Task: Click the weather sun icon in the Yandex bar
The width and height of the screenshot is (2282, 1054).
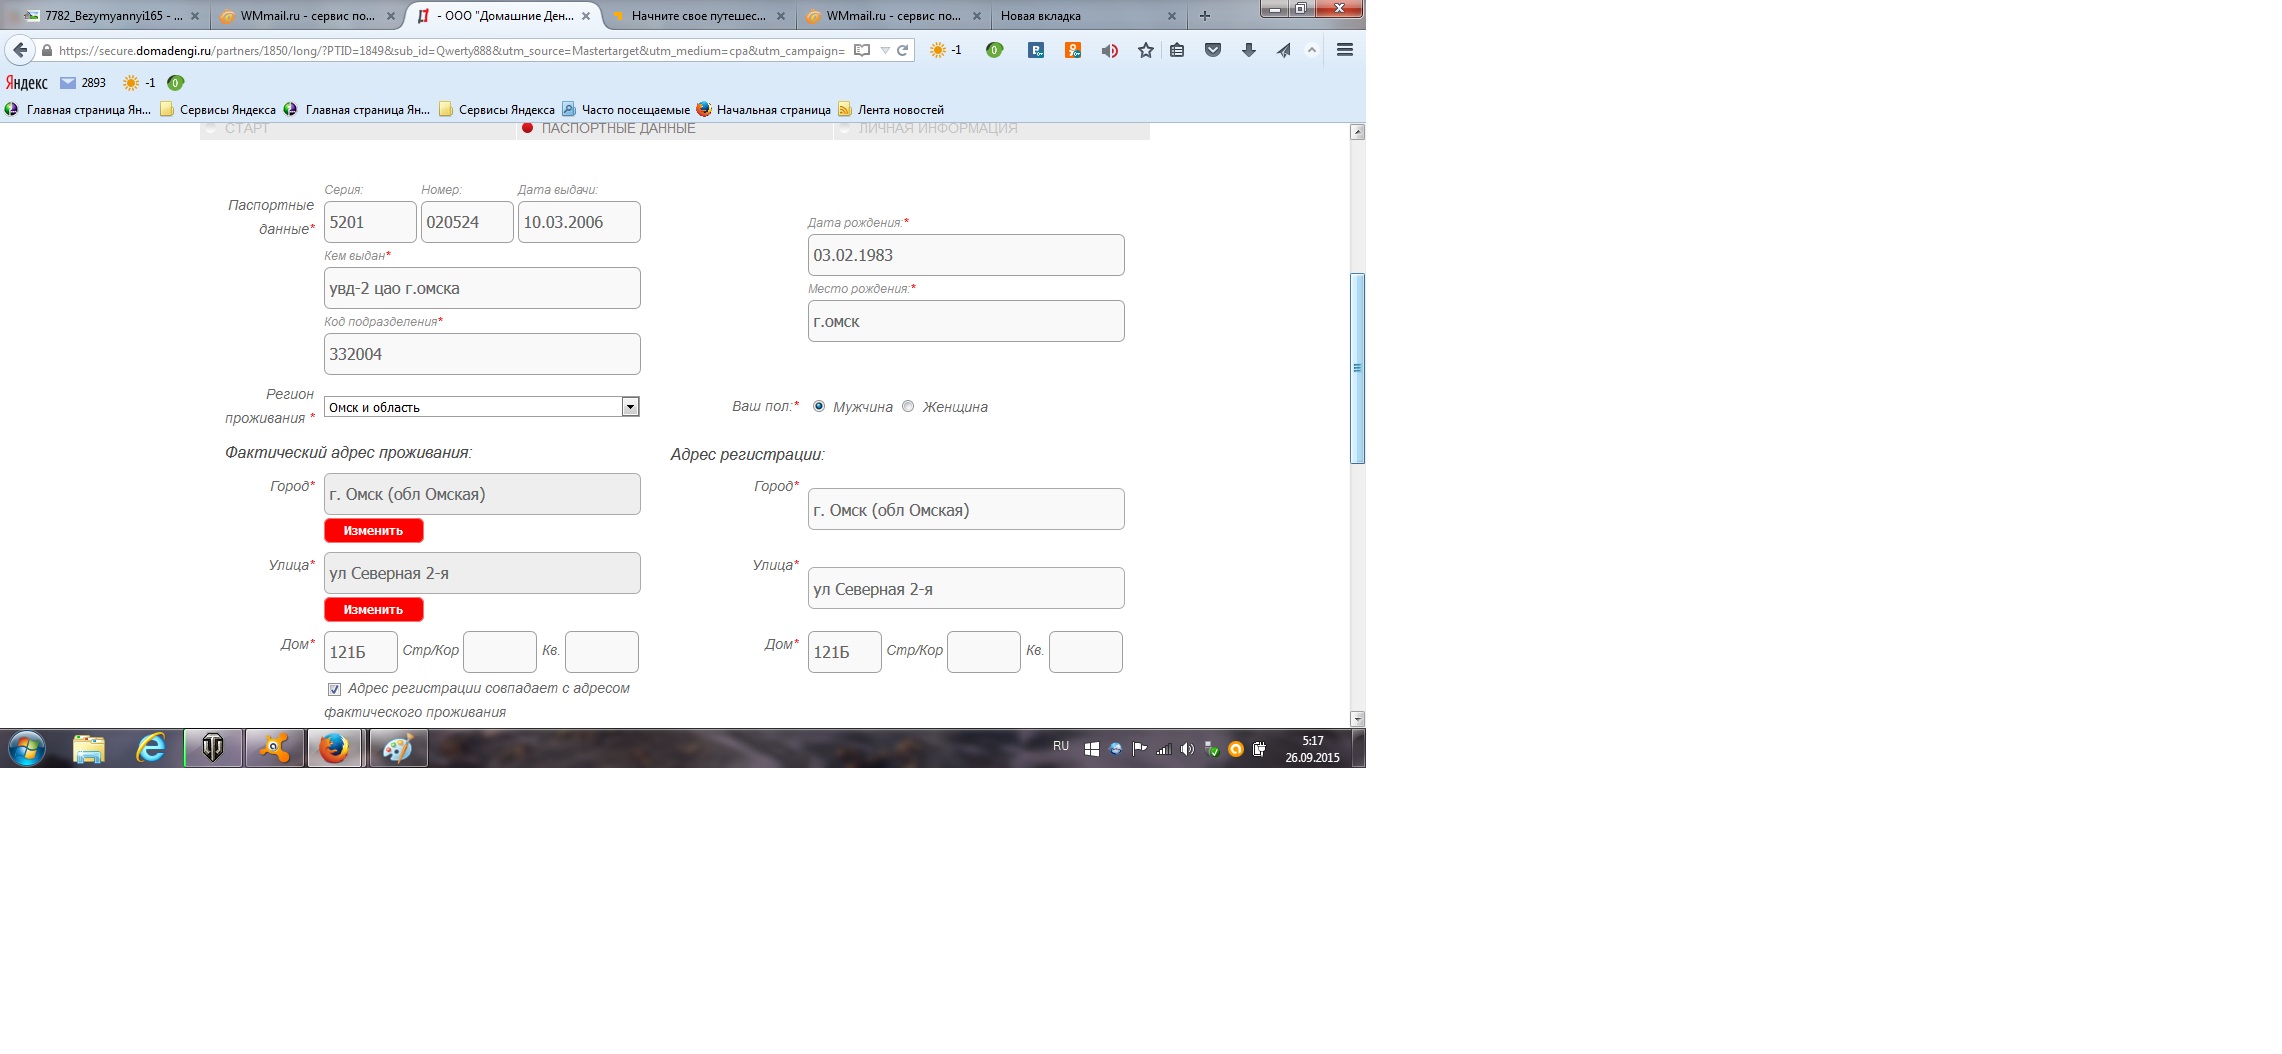Action: (x=131, y=83)
